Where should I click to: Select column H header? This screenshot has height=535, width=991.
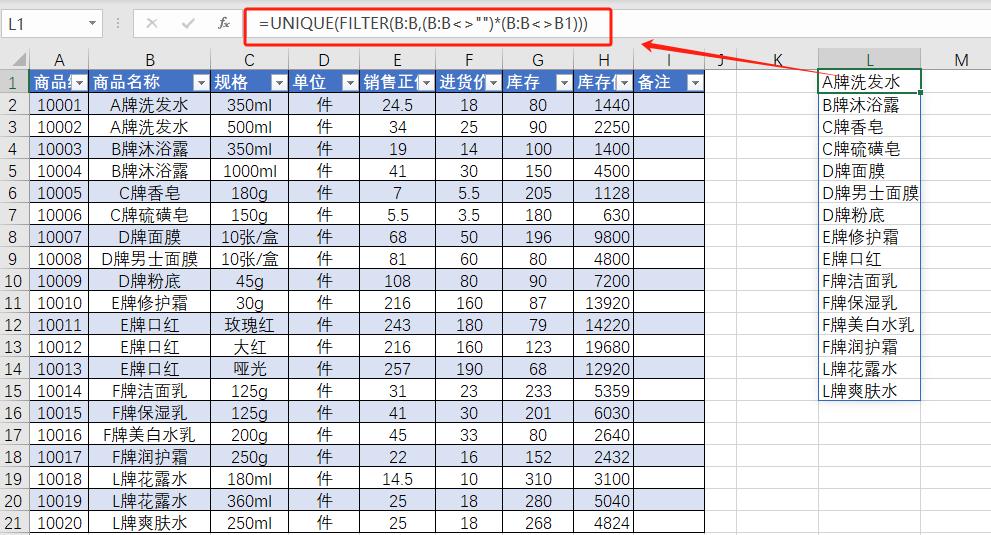[604, 60]
